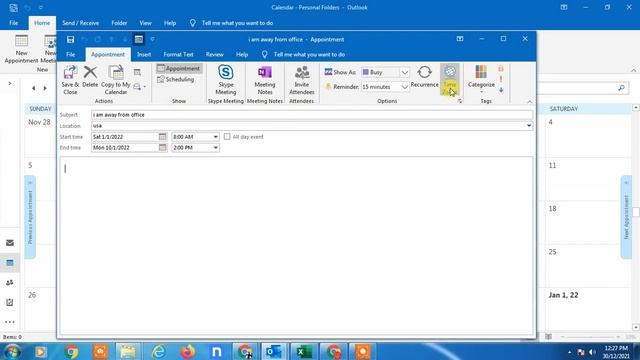Select the Appointment view in Show group
640x360 pixels.
(179, 68)
